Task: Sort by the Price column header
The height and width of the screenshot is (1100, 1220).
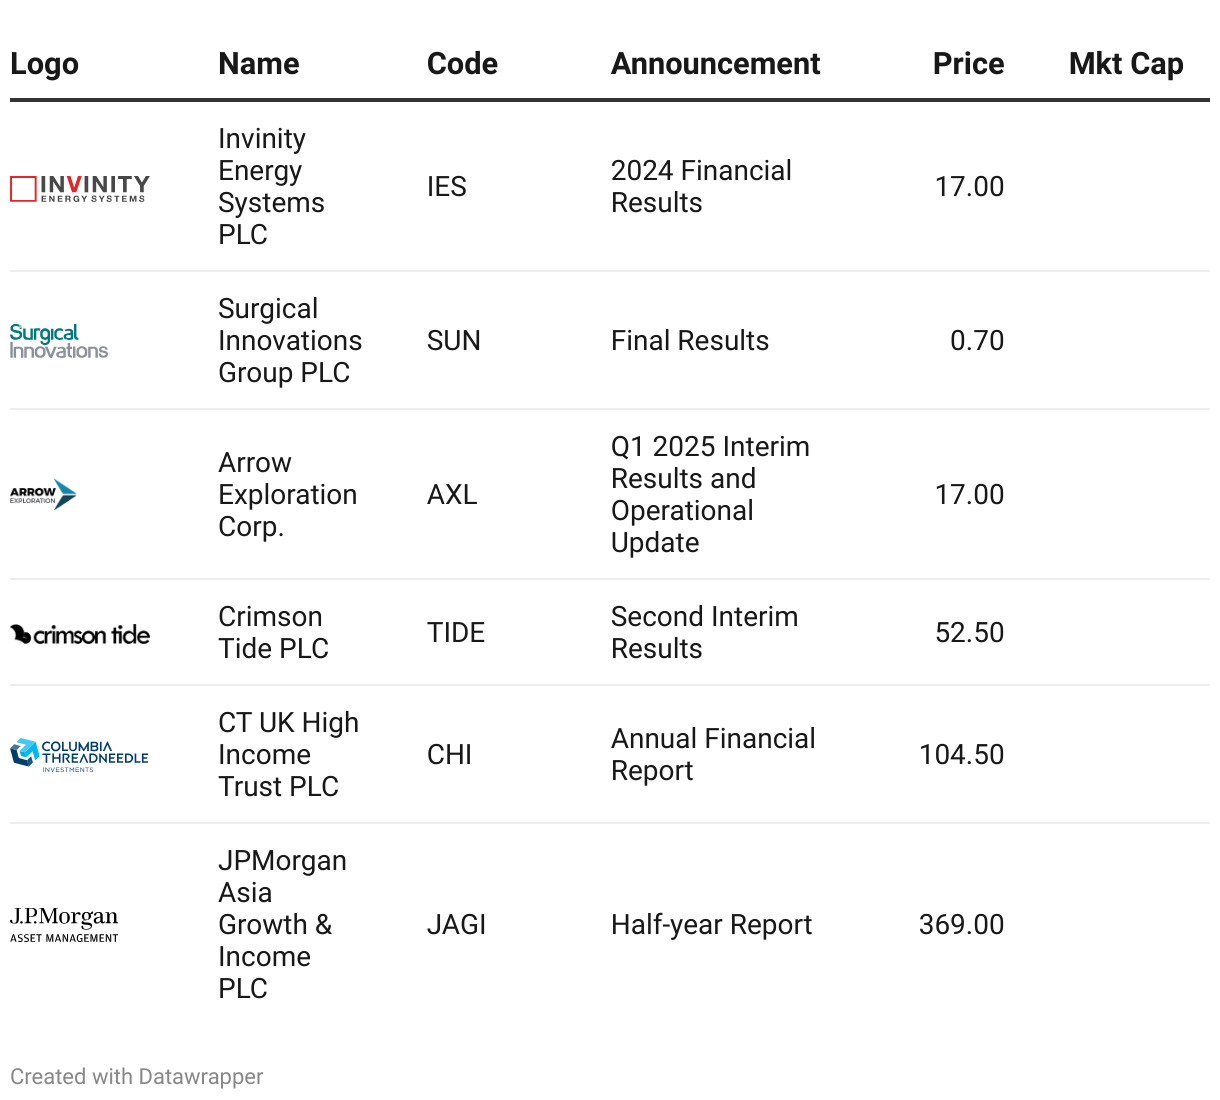Action: [968, 64]
